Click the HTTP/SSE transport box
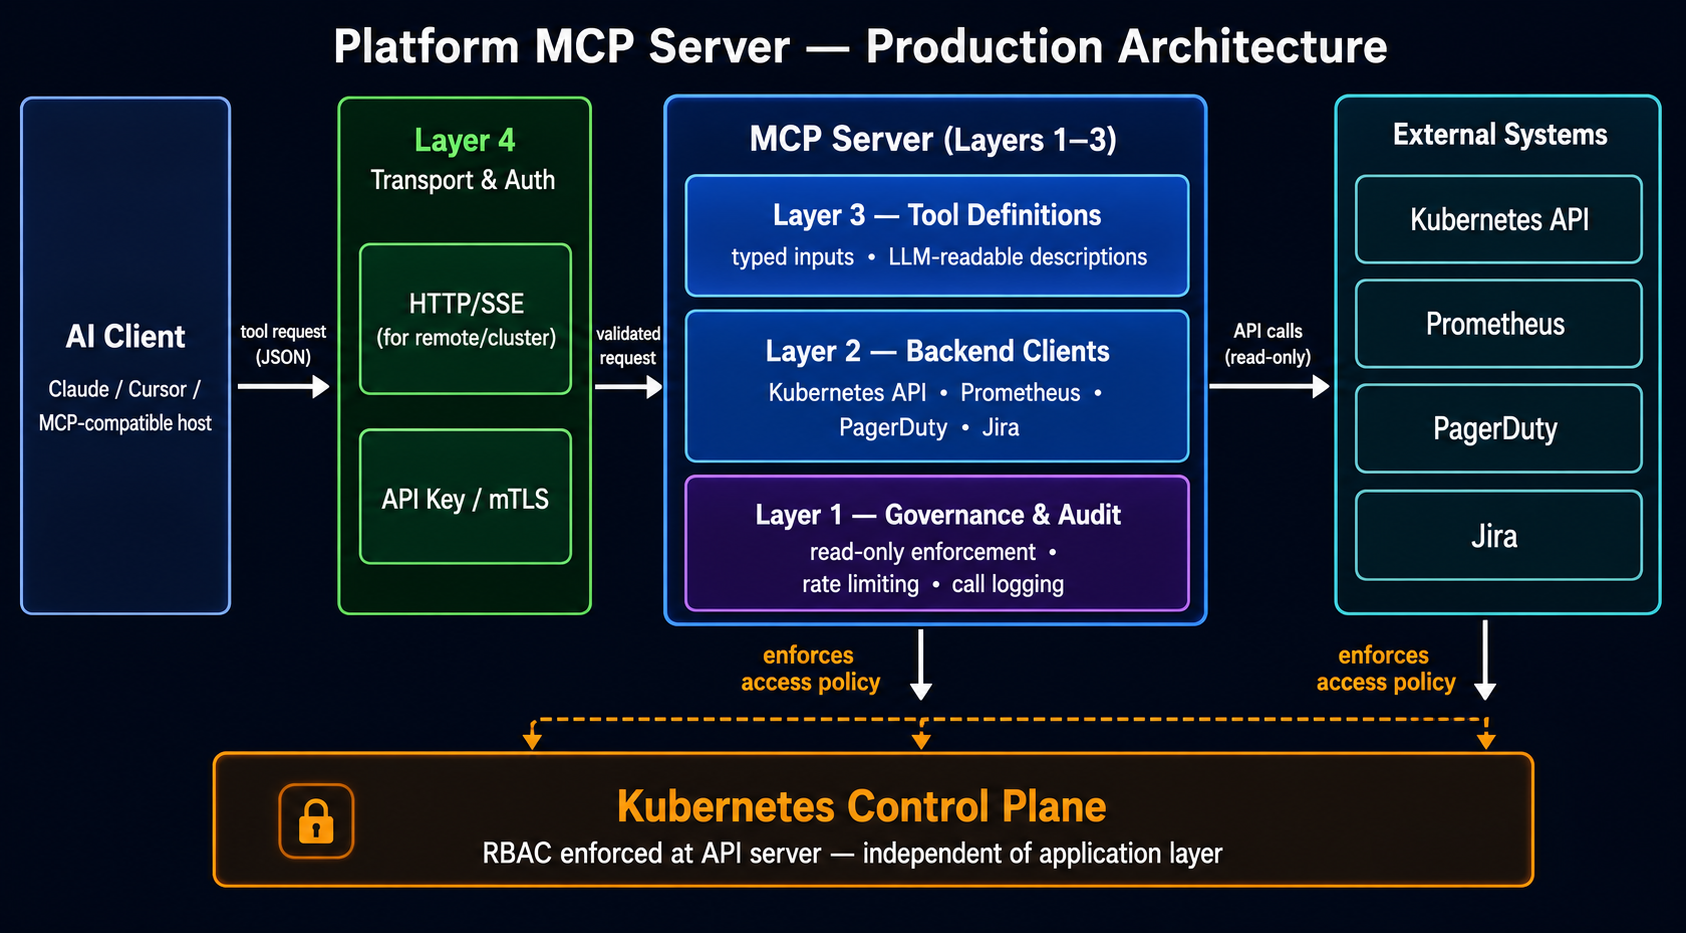1686x933 pixels. pos(465,319)
